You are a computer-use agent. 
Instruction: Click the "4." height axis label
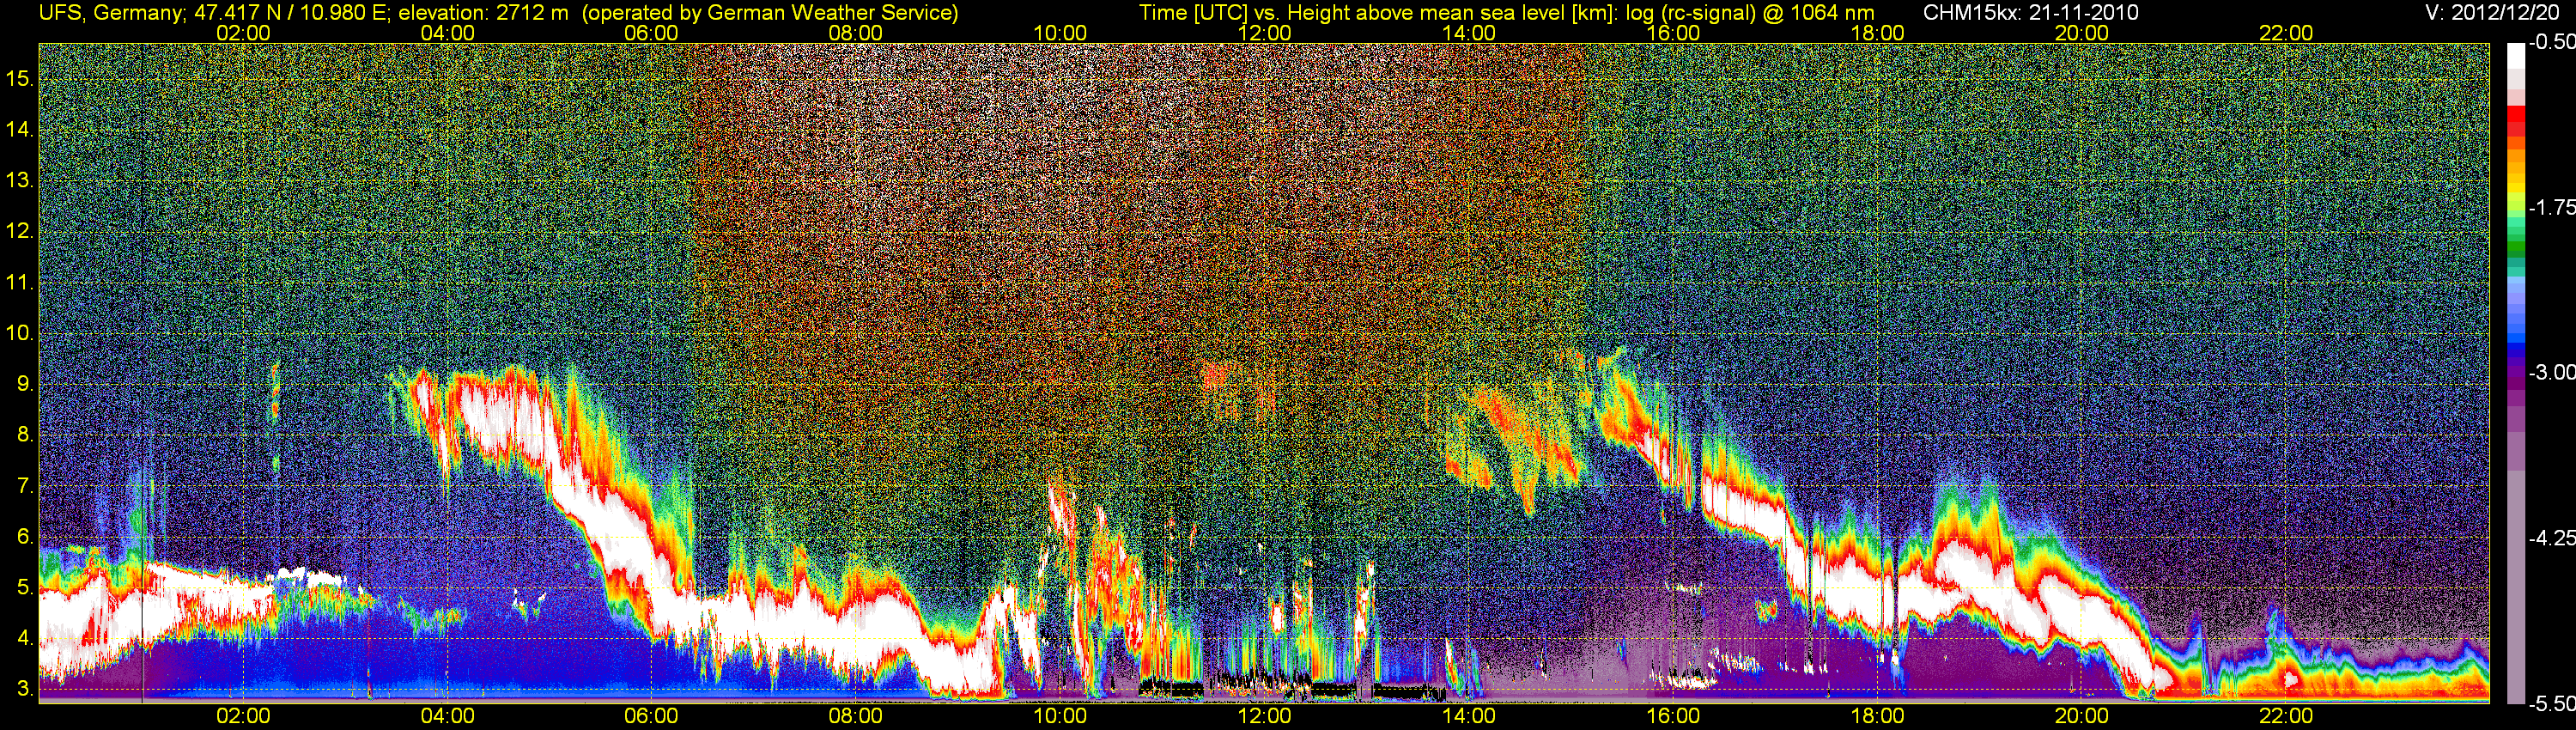(25, 639)
